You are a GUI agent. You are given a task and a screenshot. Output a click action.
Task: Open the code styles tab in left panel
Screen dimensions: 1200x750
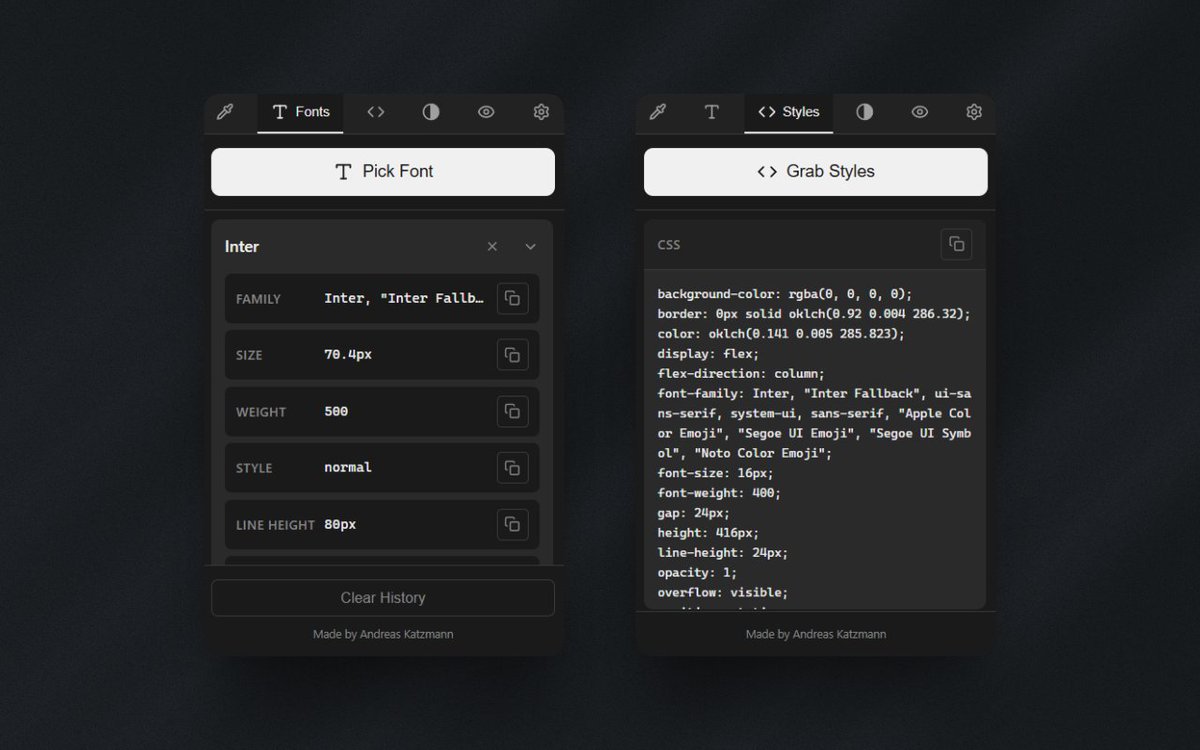click(x=376, y=112)
